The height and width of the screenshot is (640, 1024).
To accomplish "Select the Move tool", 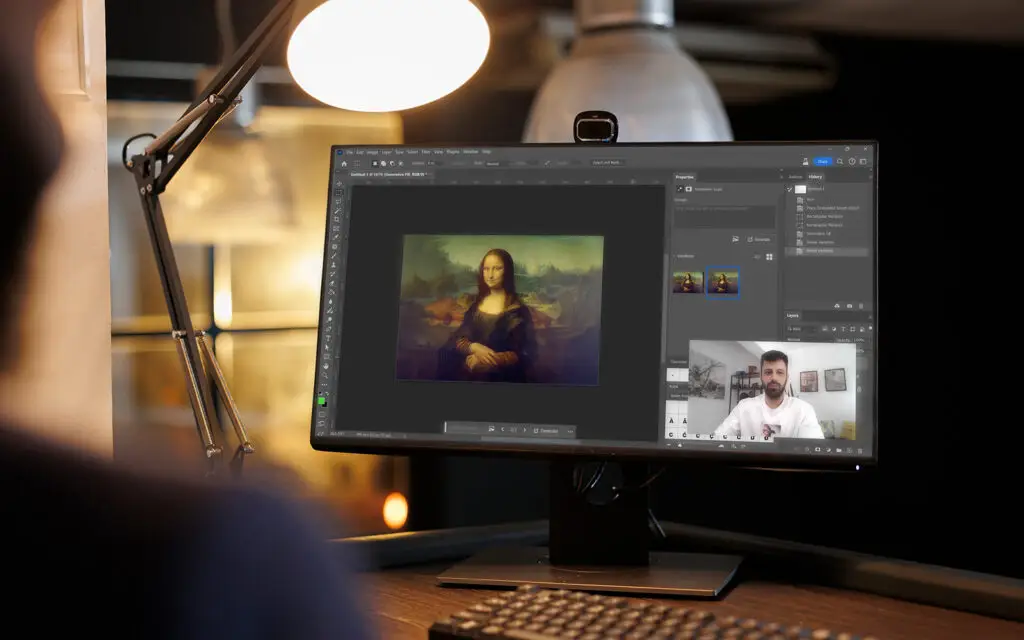I will pos(339,184).
